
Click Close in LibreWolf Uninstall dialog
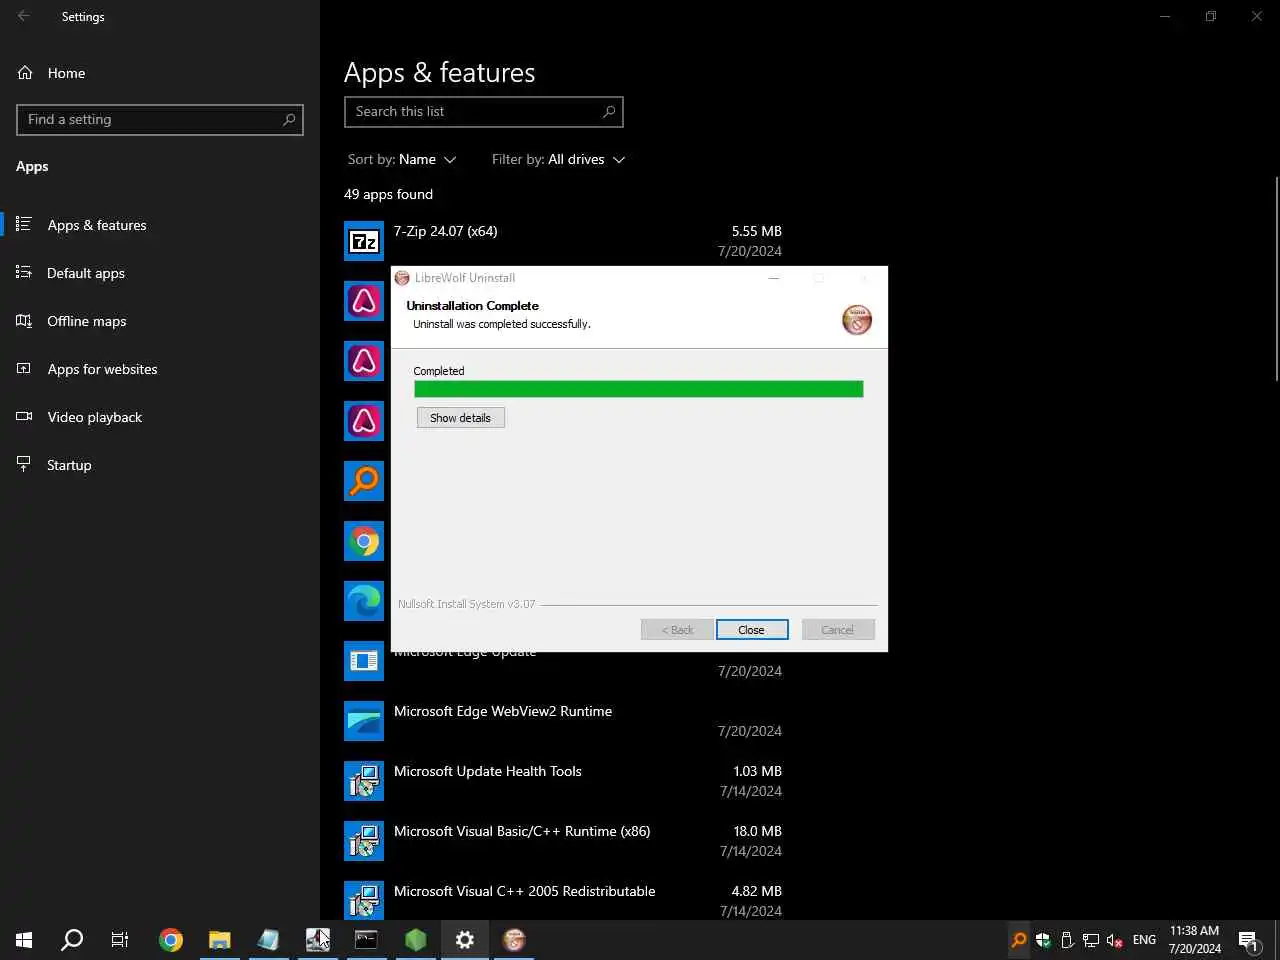click(752, 630)
